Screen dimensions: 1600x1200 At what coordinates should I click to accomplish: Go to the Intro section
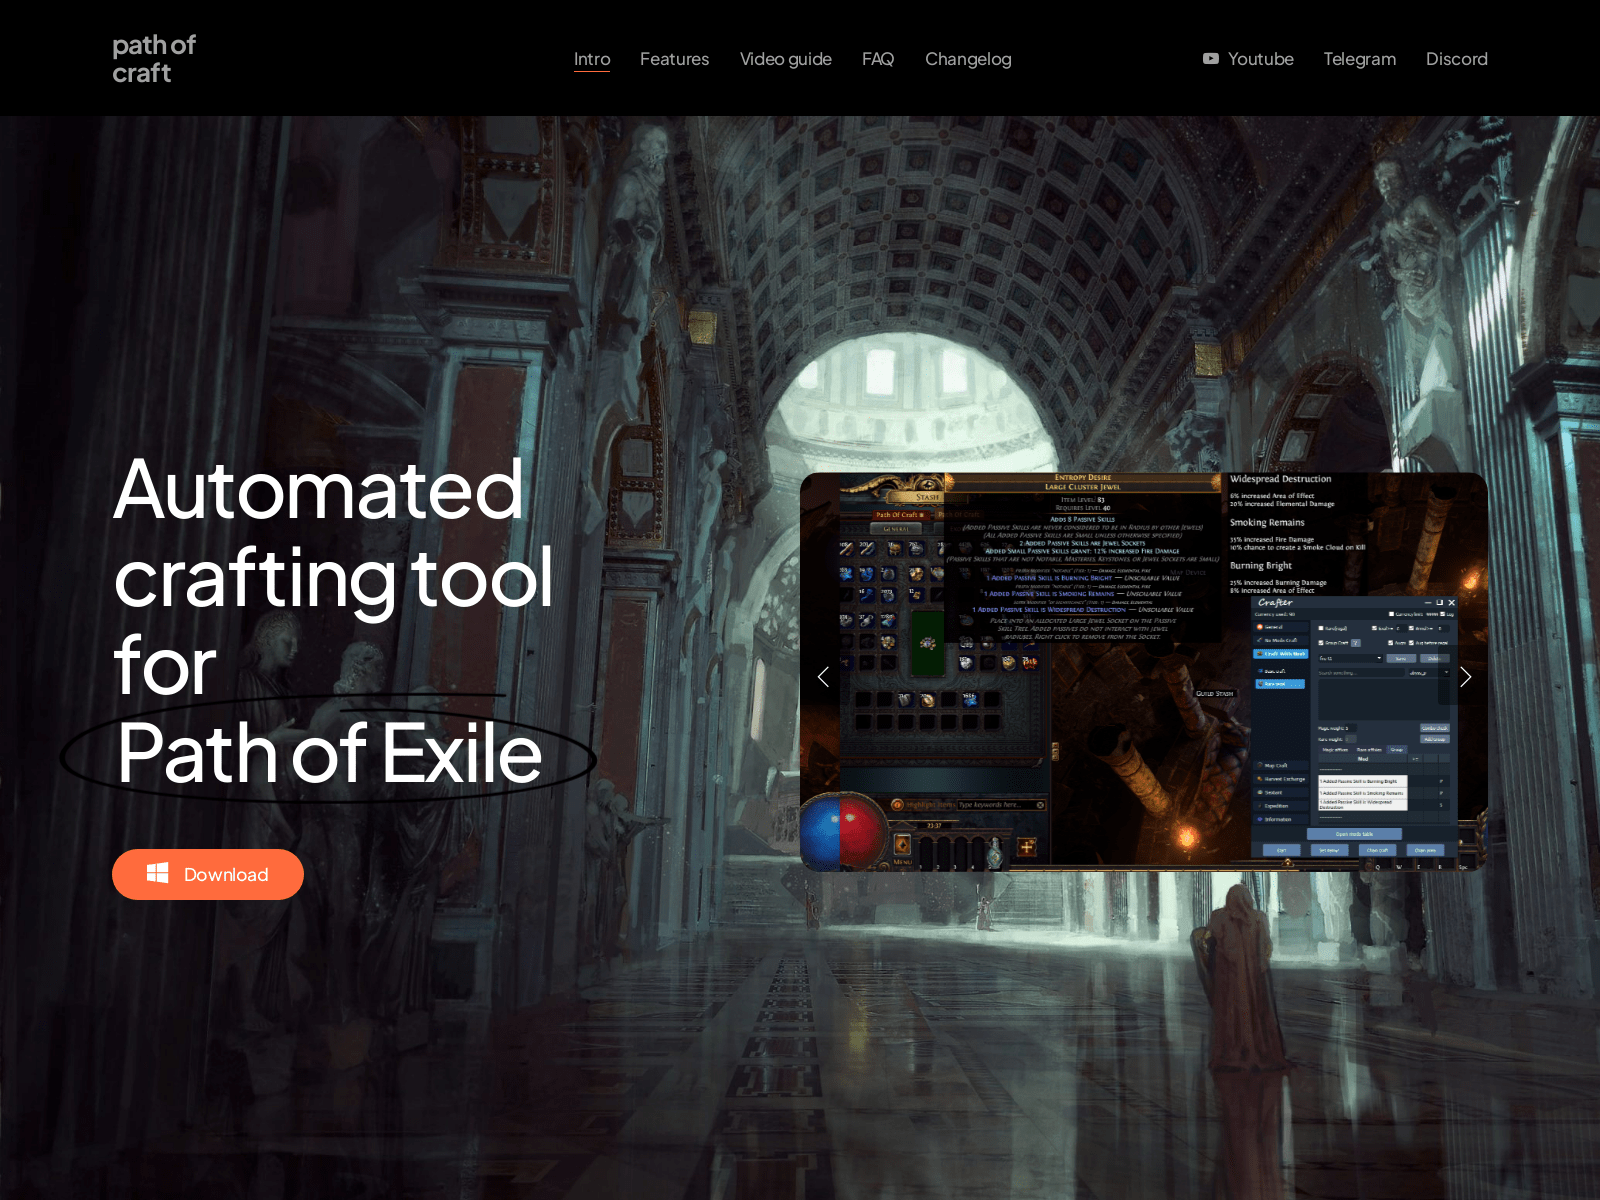[x=592, y=59]
